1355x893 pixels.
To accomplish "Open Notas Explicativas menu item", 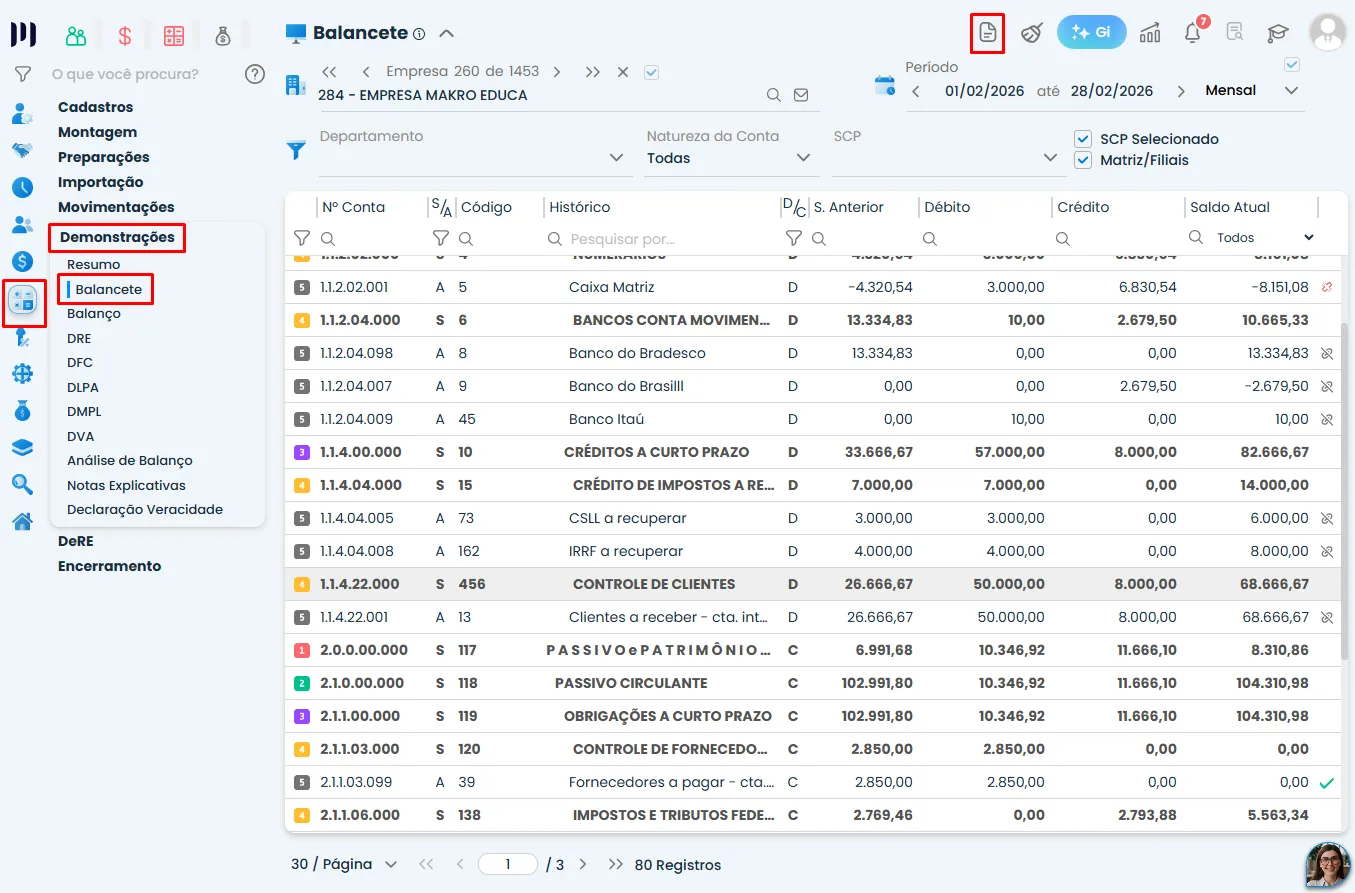I will point(127,485).
